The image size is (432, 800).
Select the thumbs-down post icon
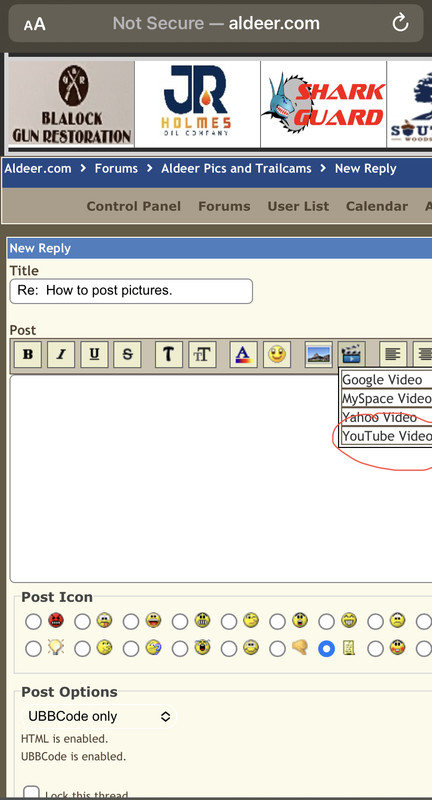pyautogui.click(x=277, y=648)
